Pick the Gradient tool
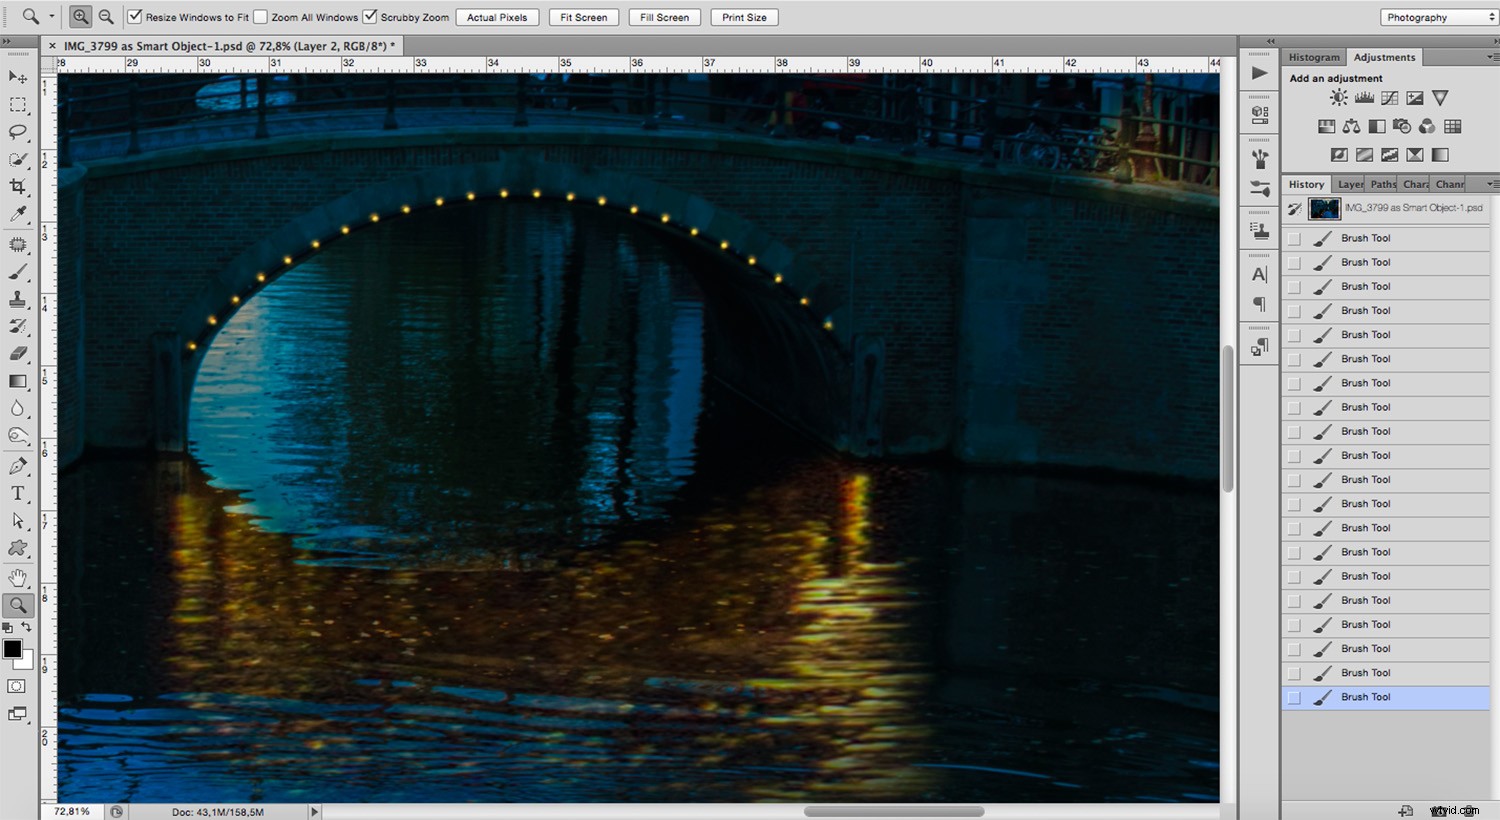This screenshot has height=820, width=1500. [x=18, y=381]
